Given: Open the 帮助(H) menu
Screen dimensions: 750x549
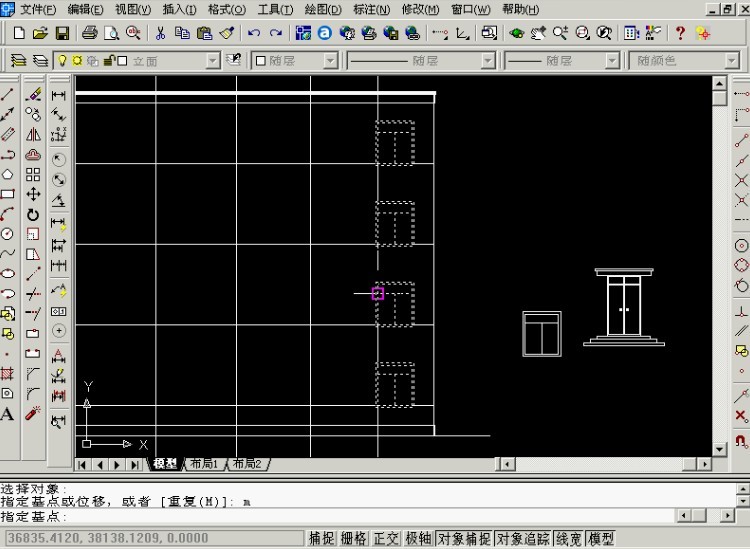Looking at the screenshot, I should [520, 9].
